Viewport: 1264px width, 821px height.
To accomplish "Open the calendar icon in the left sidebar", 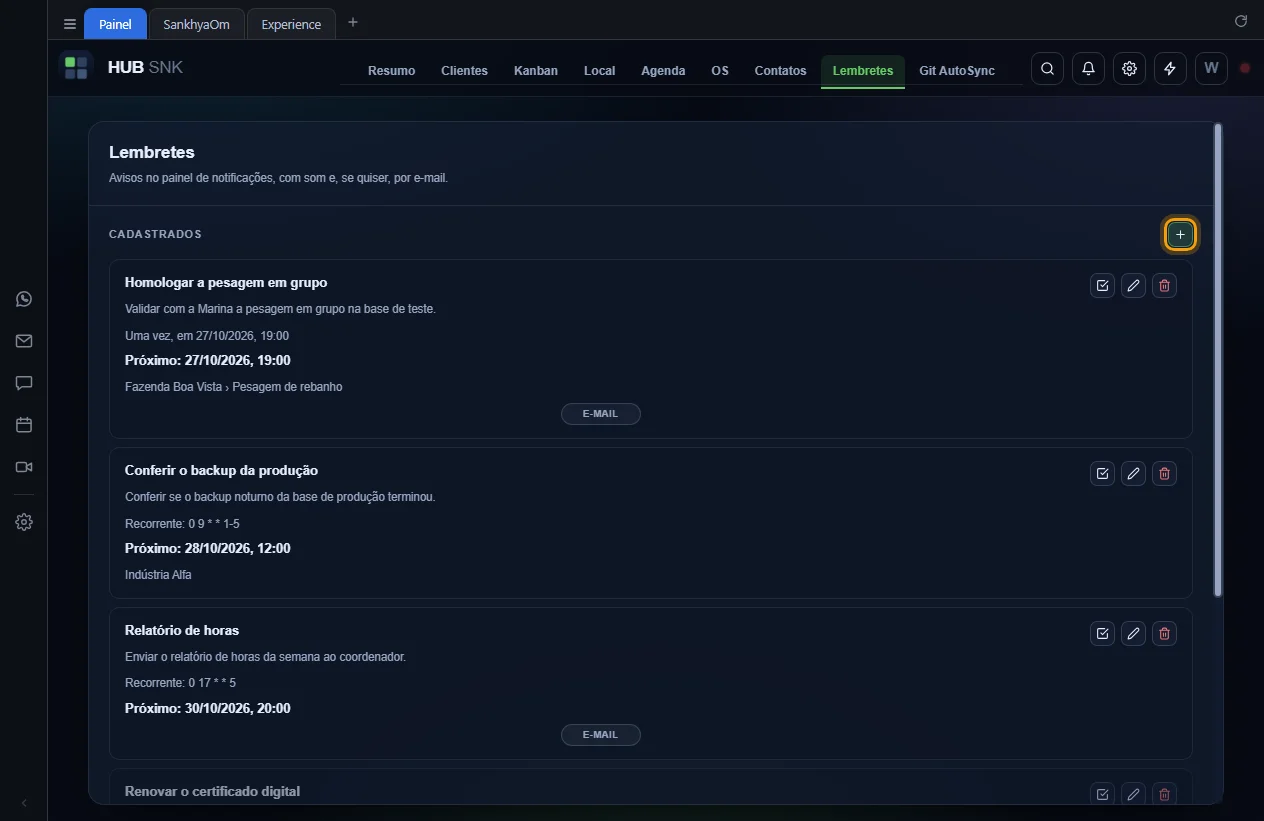I will point(24,425).
